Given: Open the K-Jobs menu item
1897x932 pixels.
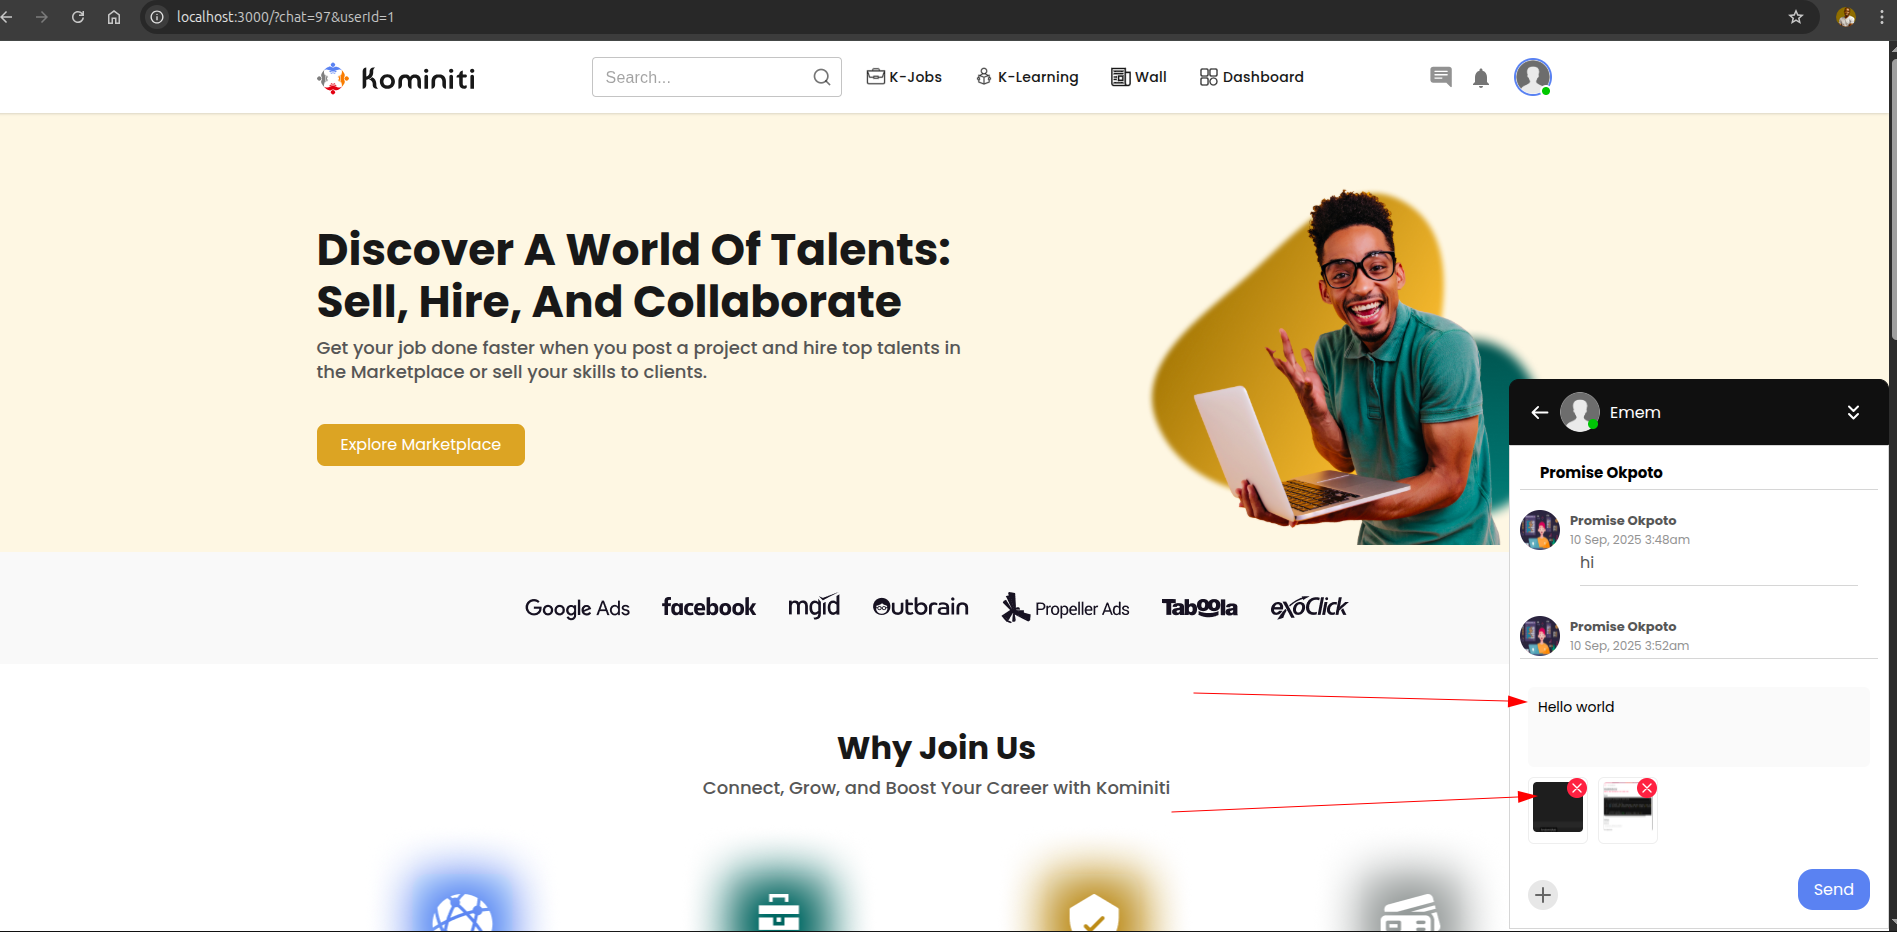Looking at the screenshot, I should [904, 77].
